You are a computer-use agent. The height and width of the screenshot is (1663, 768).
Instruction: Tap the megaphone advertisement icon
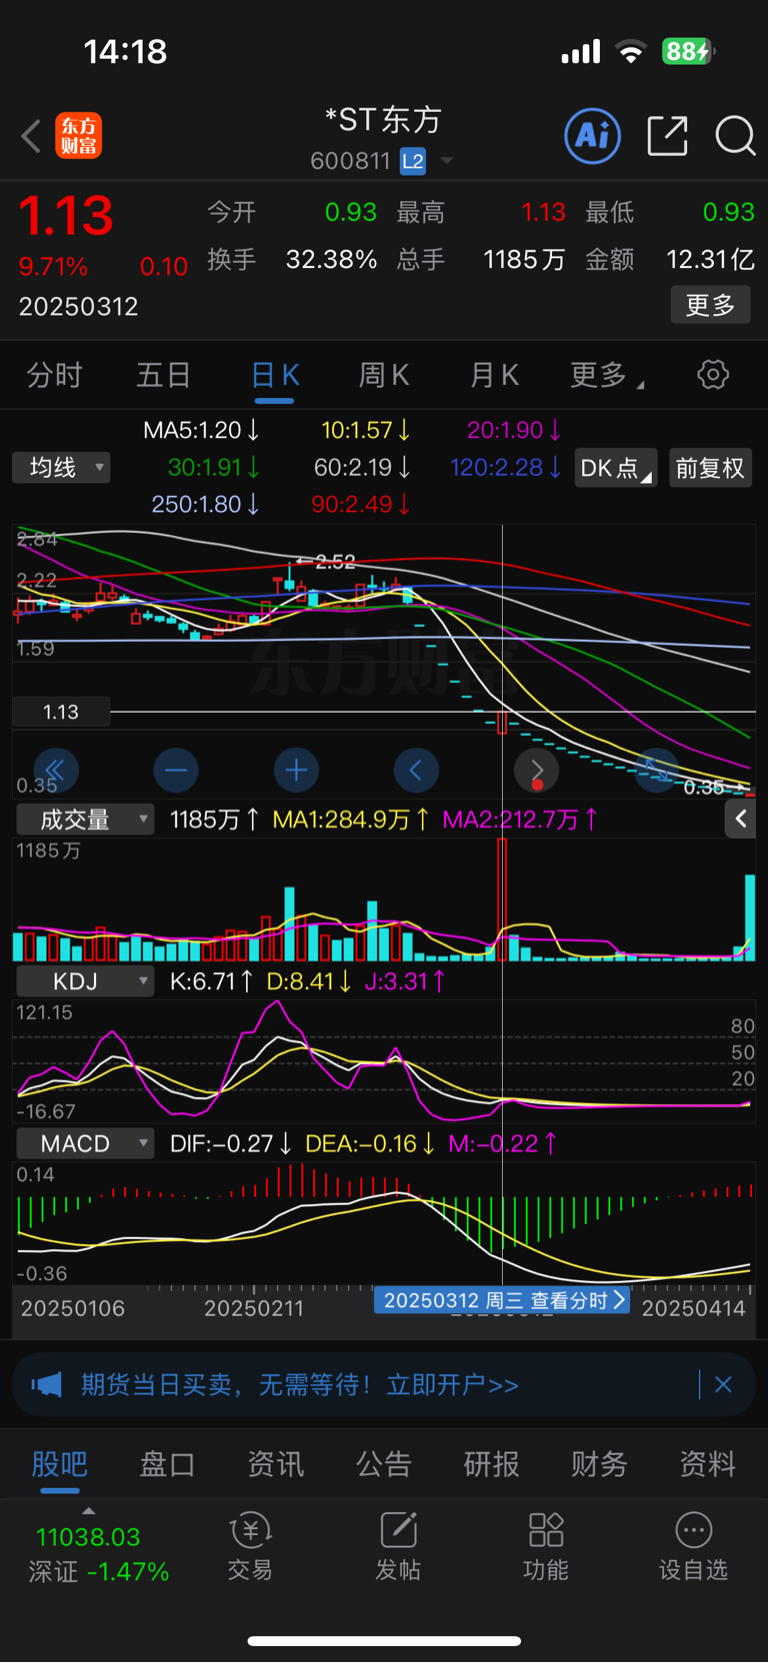click(46, 1385)
